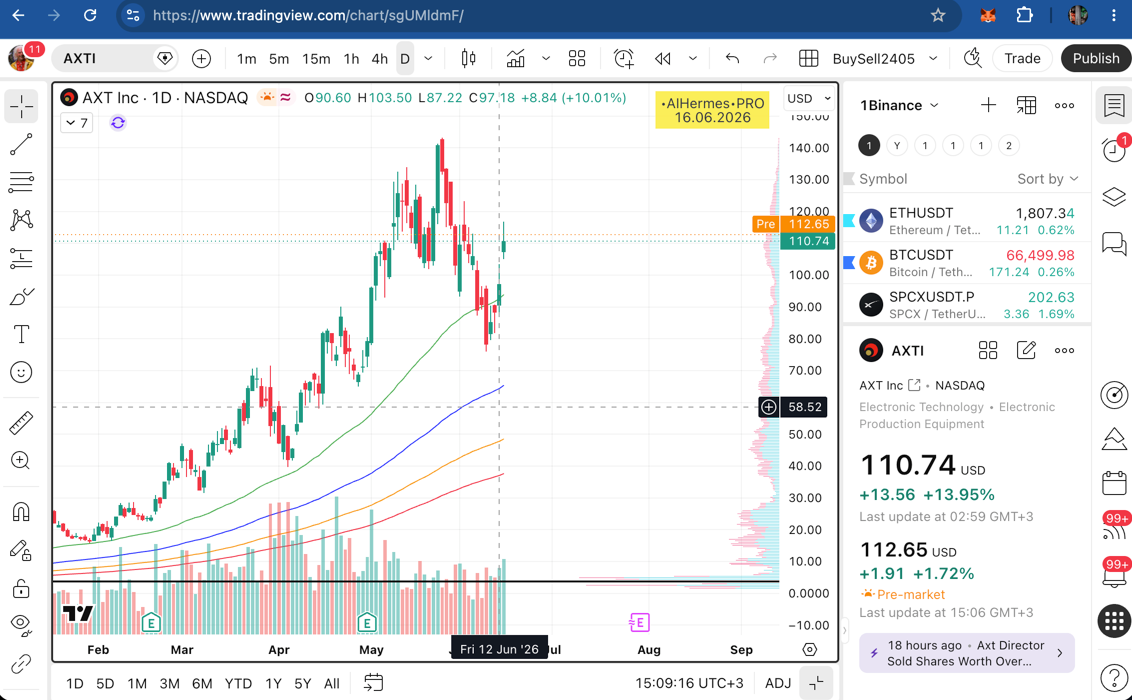Select the YTD date range
This screenshot has width=1133, height=700.
point(238,683)
